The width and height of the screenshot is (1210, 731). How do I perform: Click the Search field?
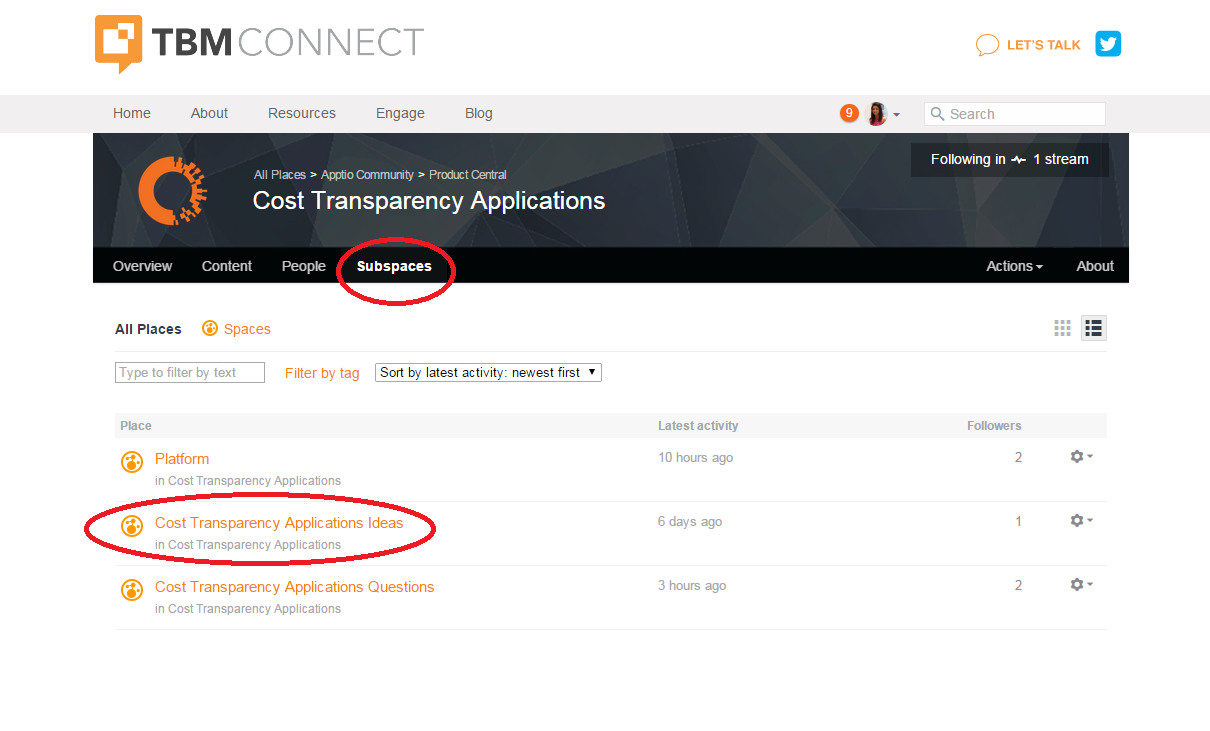1014,114
